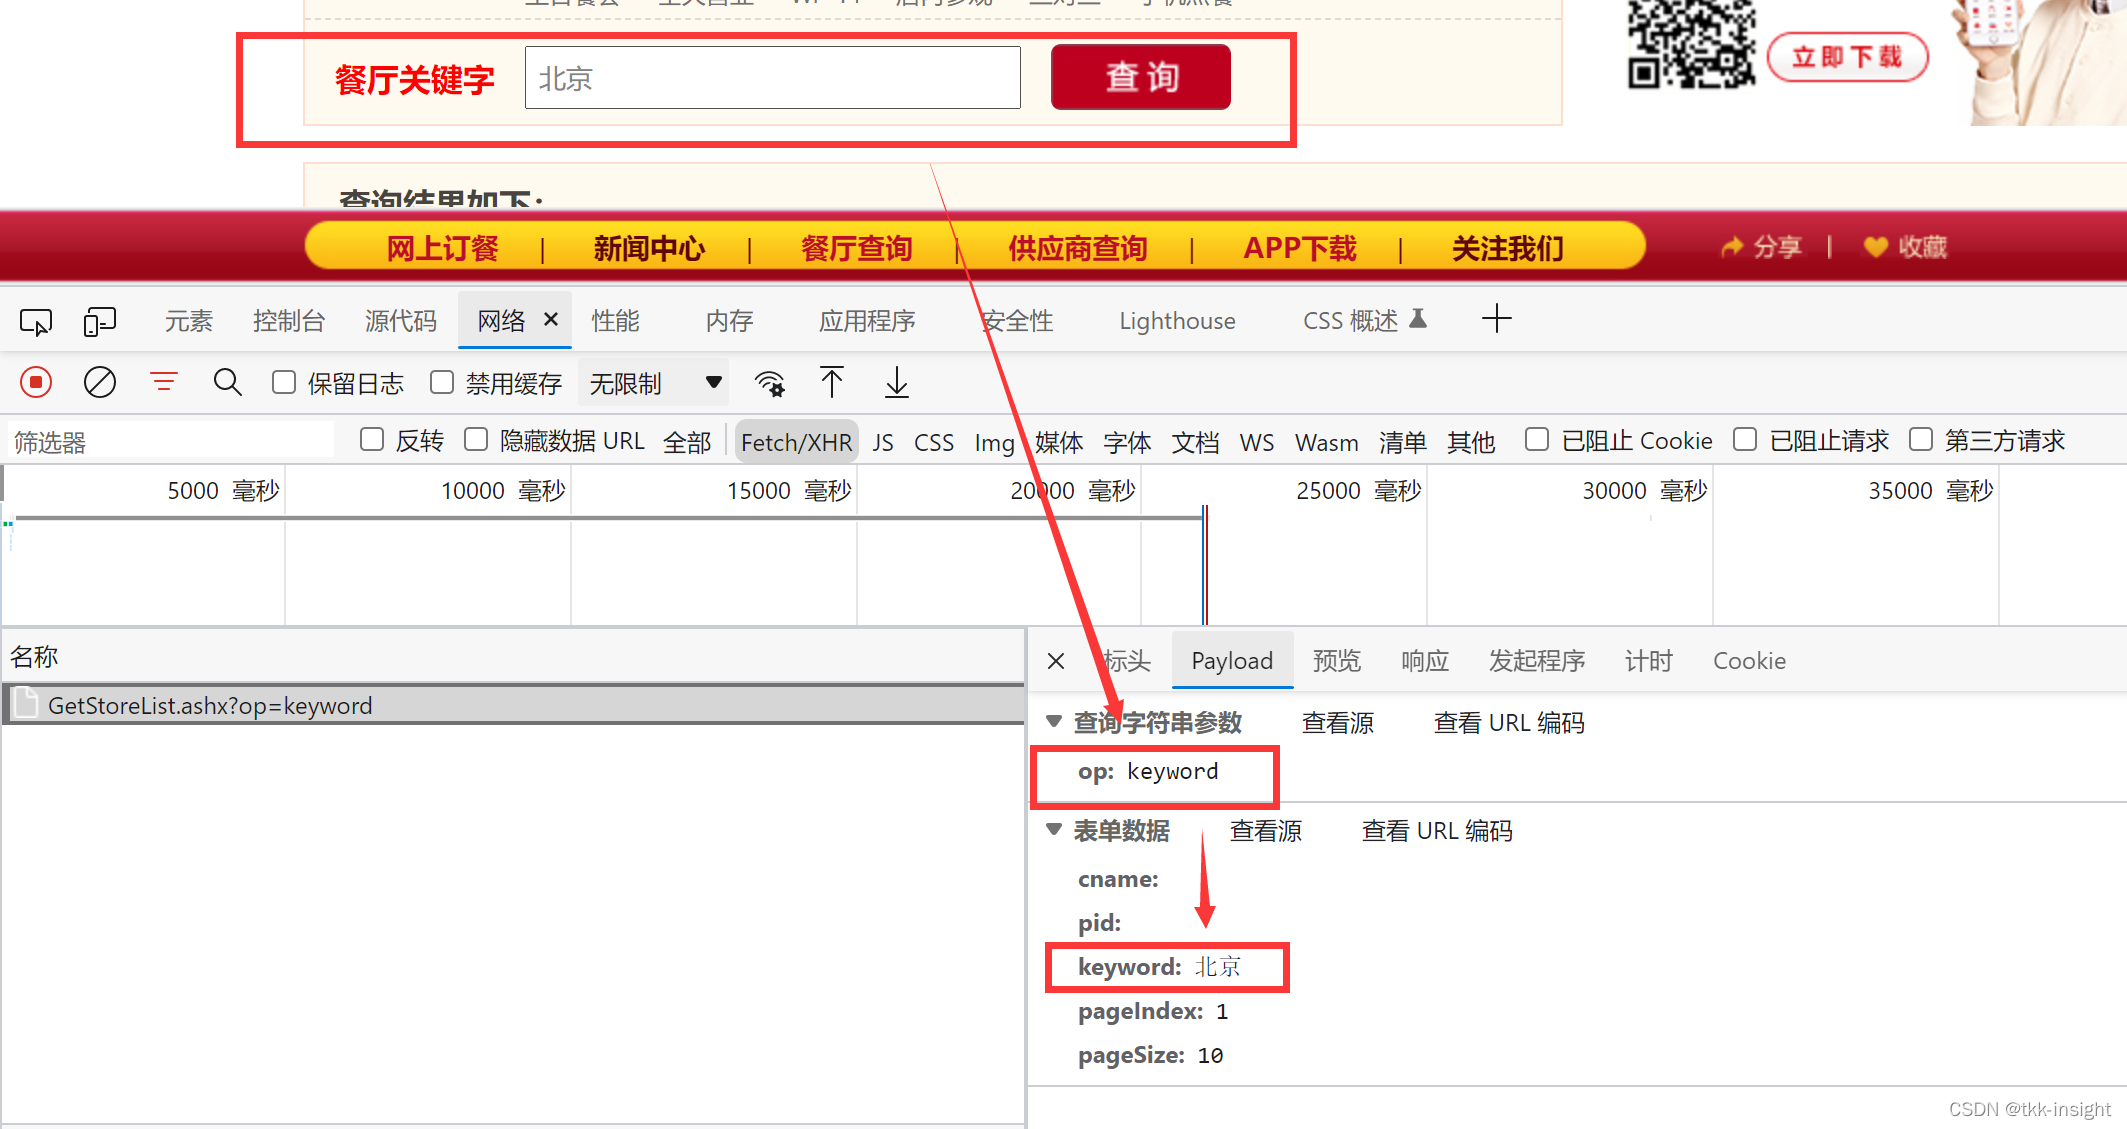Image resolution: width=2127 pixels, height=1129 pixels.
Task: Click the red 查询 button
Action: click(1140, 77)
